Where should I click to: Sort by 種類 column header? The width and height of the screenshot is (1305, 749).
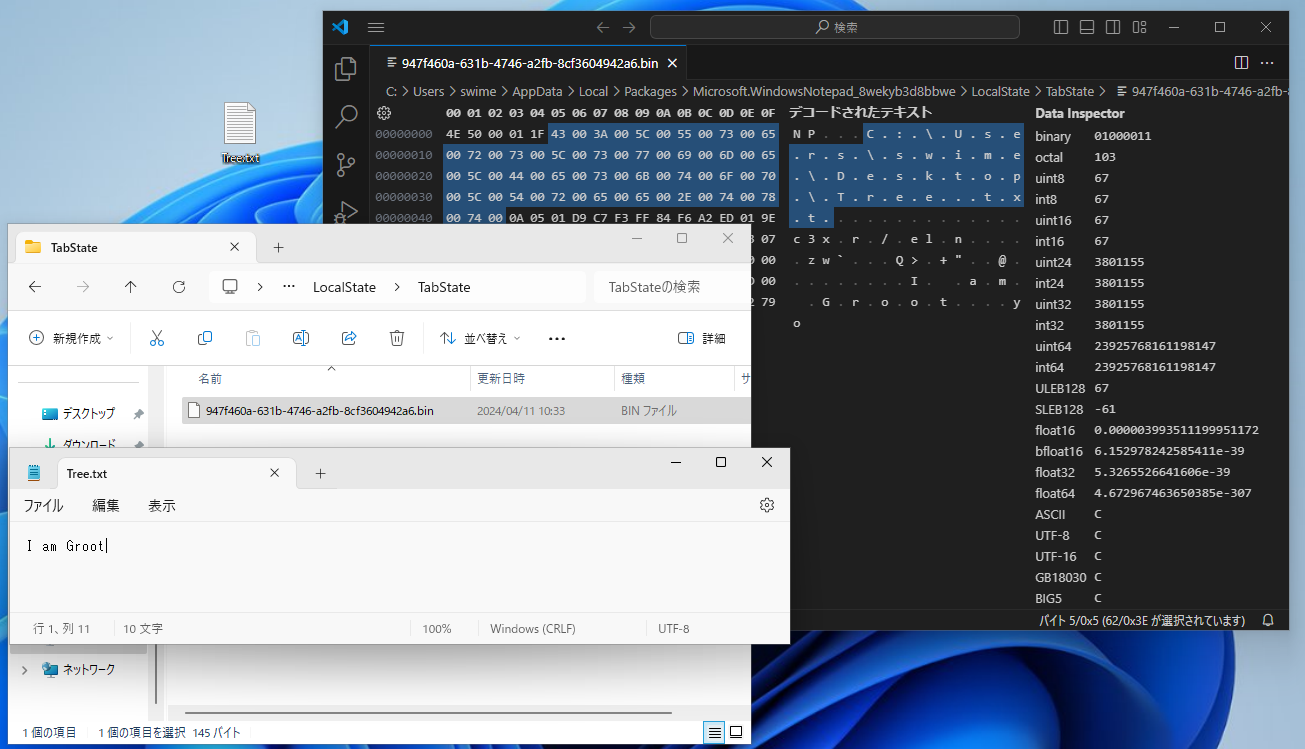point(633,379)
